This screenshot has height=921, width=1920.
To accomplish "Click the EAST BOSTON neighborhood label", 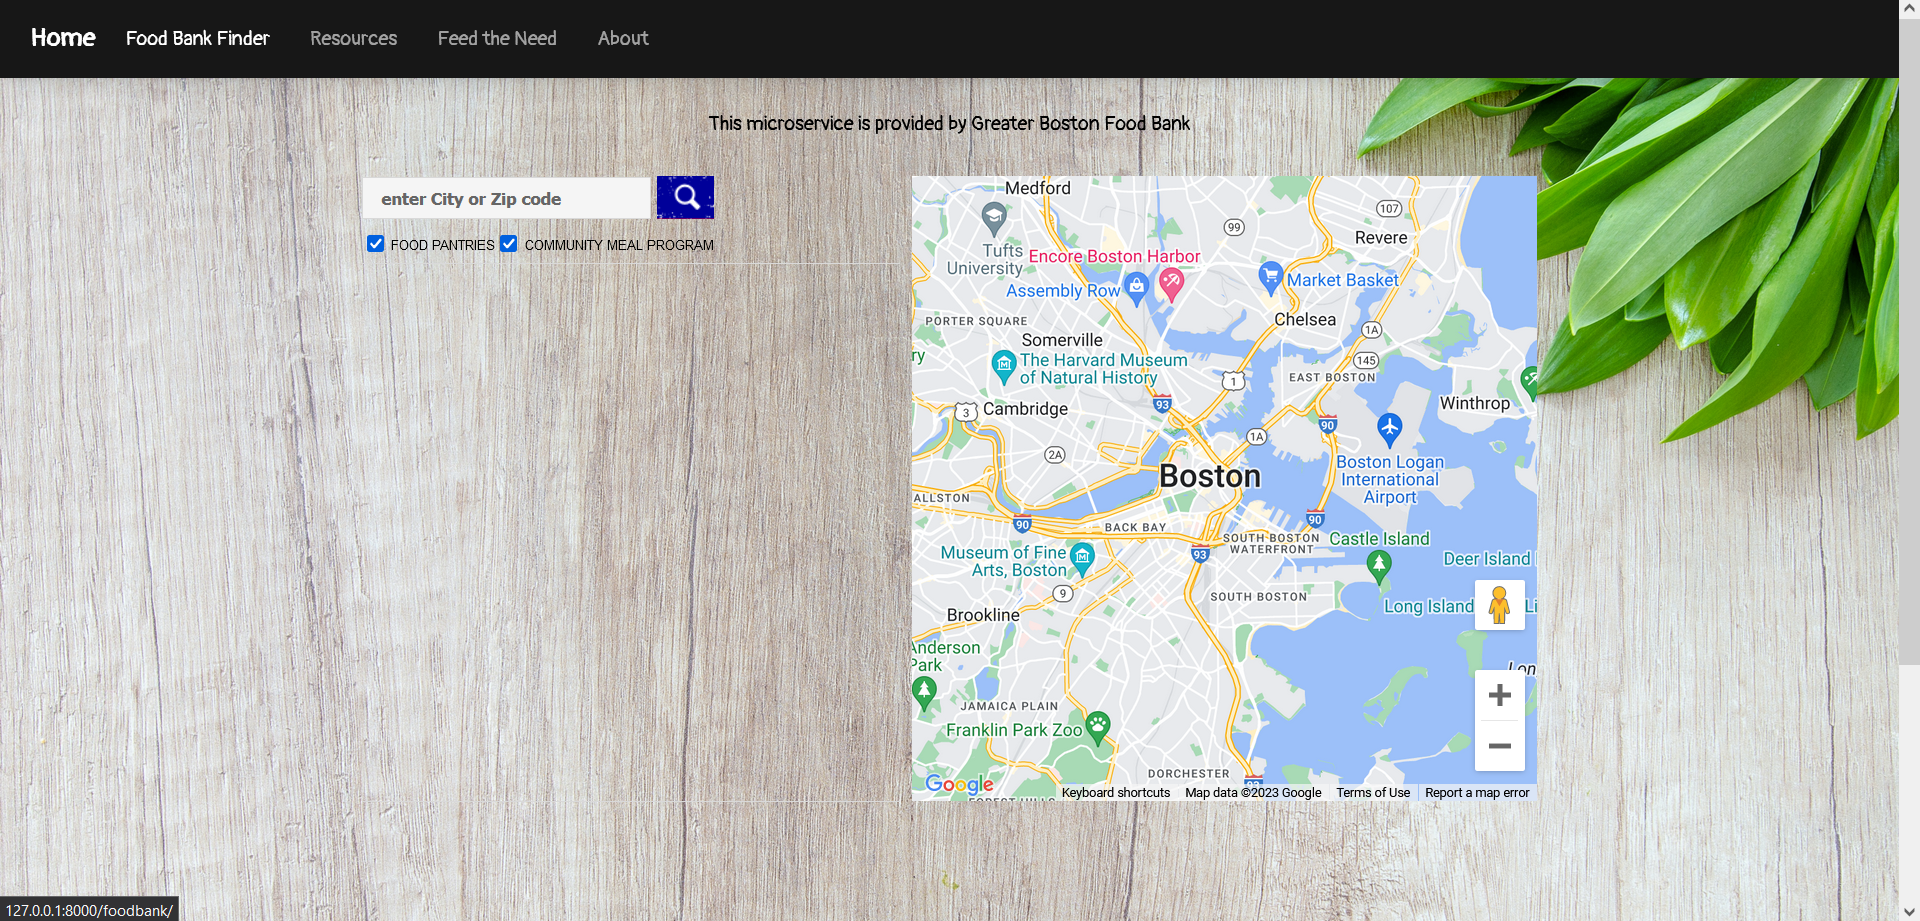I will [1332, 377].
